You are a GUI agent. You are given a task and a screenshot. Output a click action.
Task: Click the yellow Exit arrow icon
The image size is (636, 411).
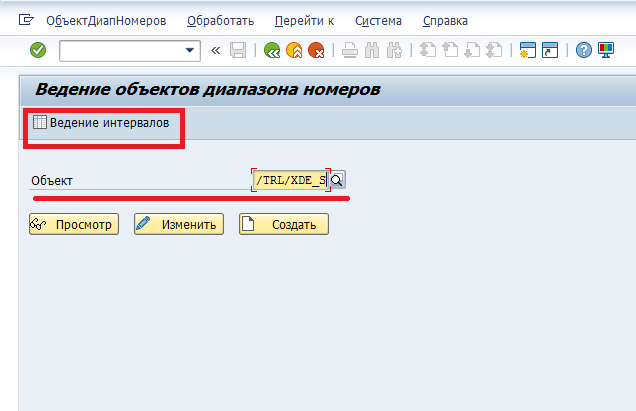pos(294,50)
